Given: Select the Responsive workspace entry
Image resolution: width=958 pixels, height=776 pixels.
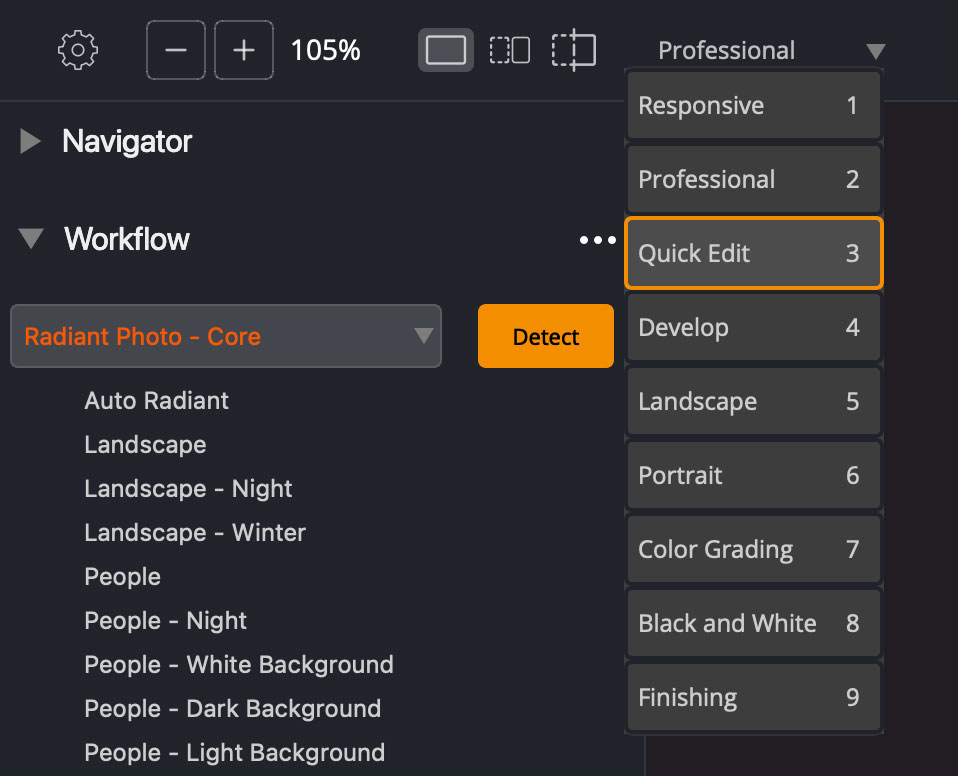Looking at the screenshot, I should click(x=753, y=106).
